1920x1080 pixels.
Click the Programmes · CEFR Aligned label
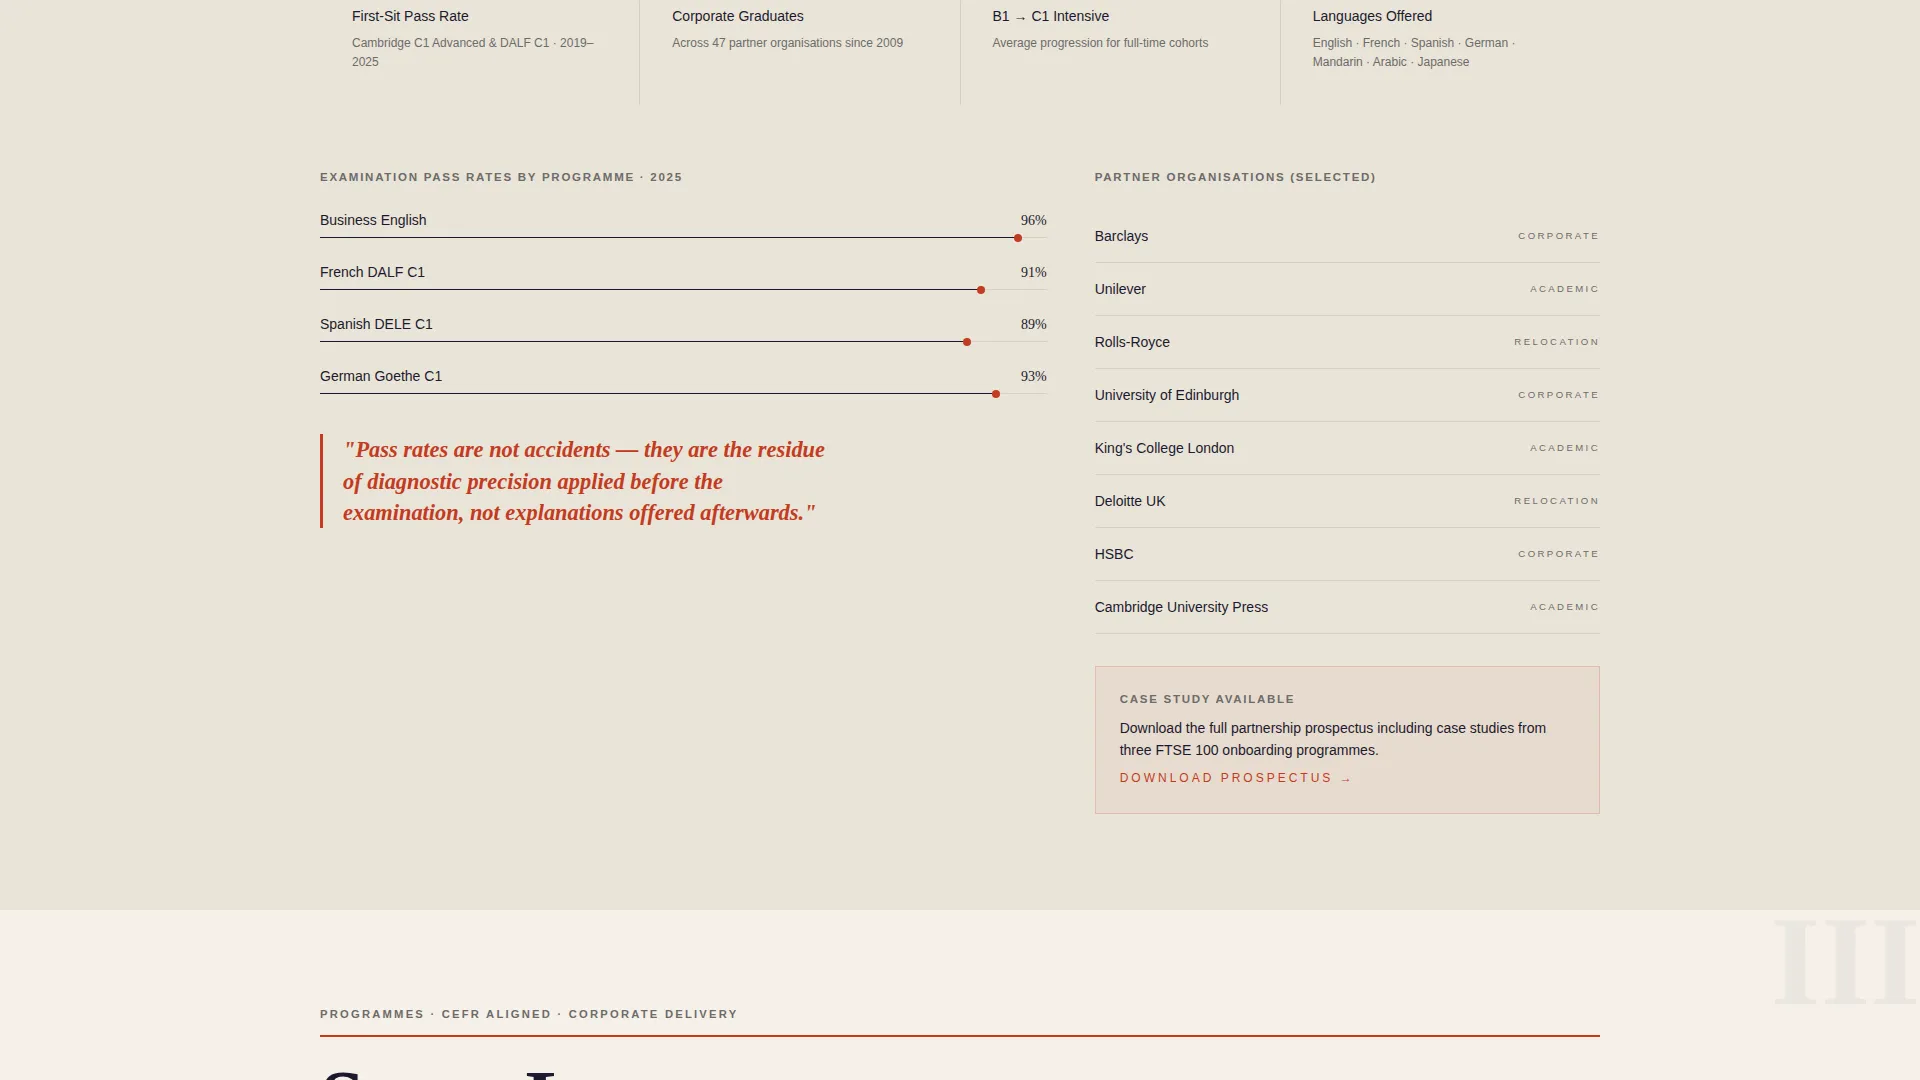point(528,1014)
